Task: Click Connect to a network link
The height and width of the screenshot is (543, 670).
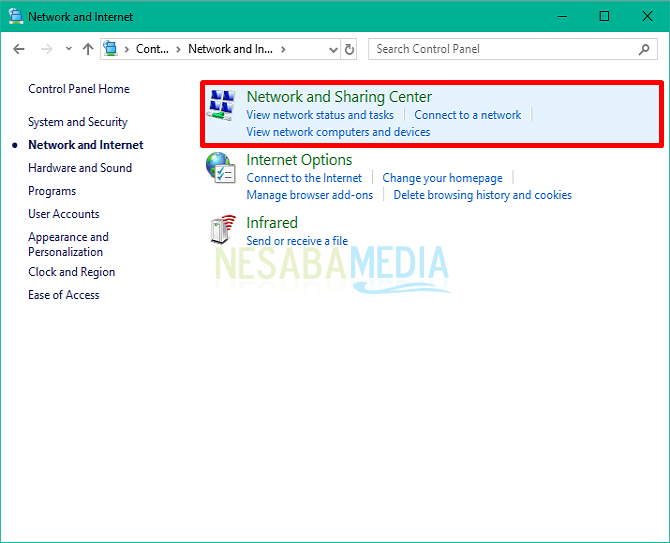Action: point(468,115)
